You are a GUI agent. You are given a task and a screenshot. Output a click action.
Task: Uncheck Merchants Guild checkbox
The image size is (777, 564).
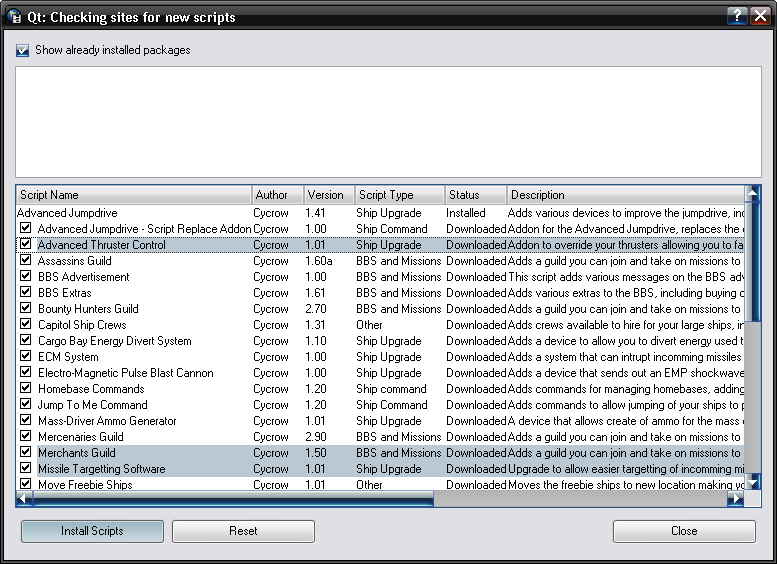[25, 452]
